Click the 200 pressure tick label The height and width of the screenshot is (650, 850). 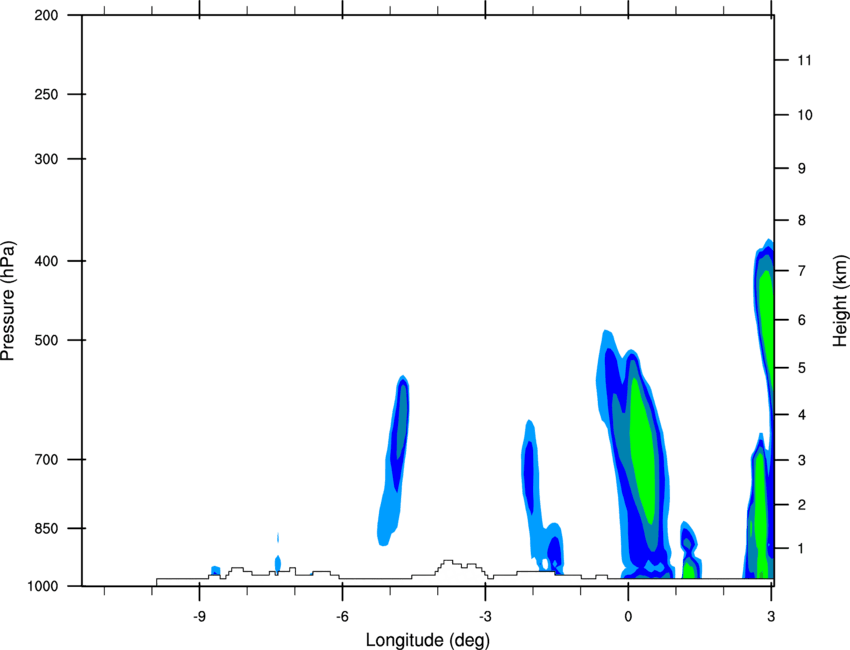[46, 15]
